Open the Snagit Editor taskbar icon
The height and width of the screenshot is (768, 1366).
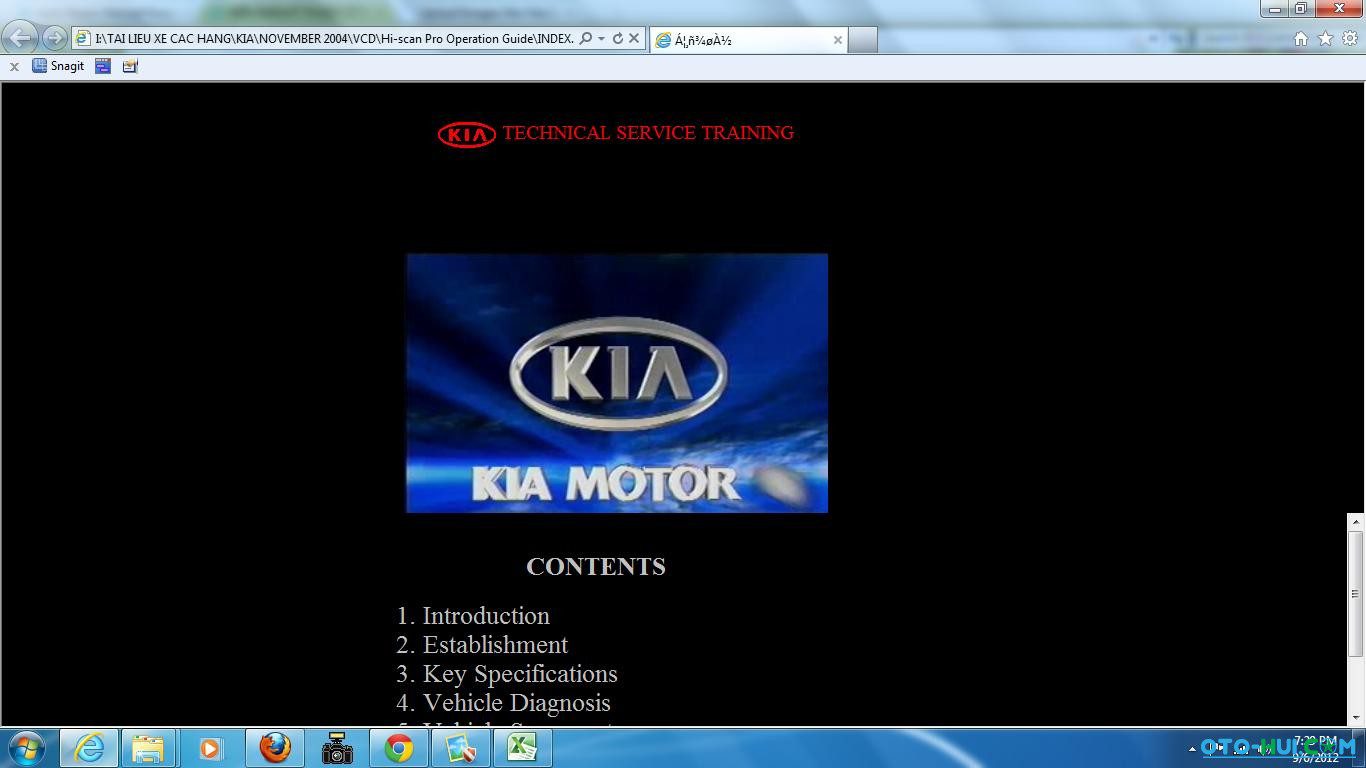pos(461,748)
